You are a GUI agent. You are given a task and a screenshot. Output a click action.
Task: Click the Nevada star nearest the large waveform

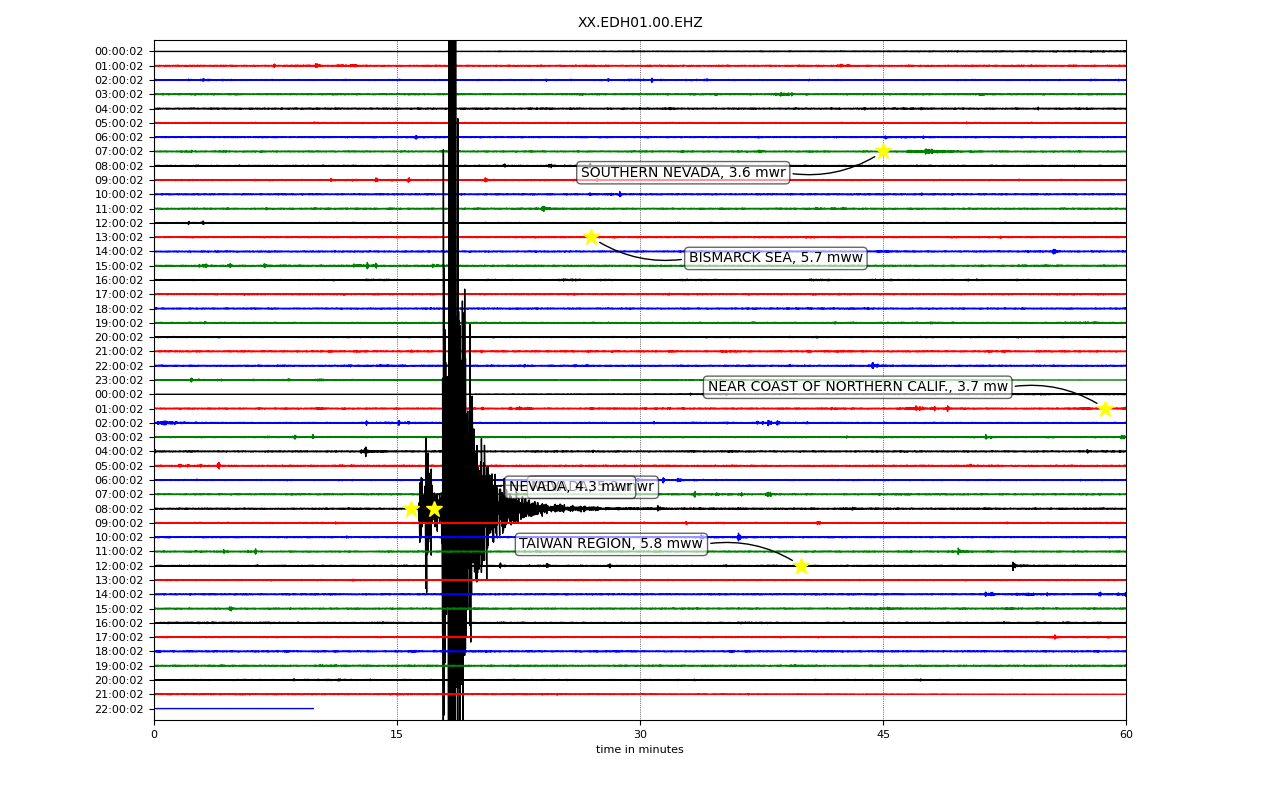coord(434,509)
